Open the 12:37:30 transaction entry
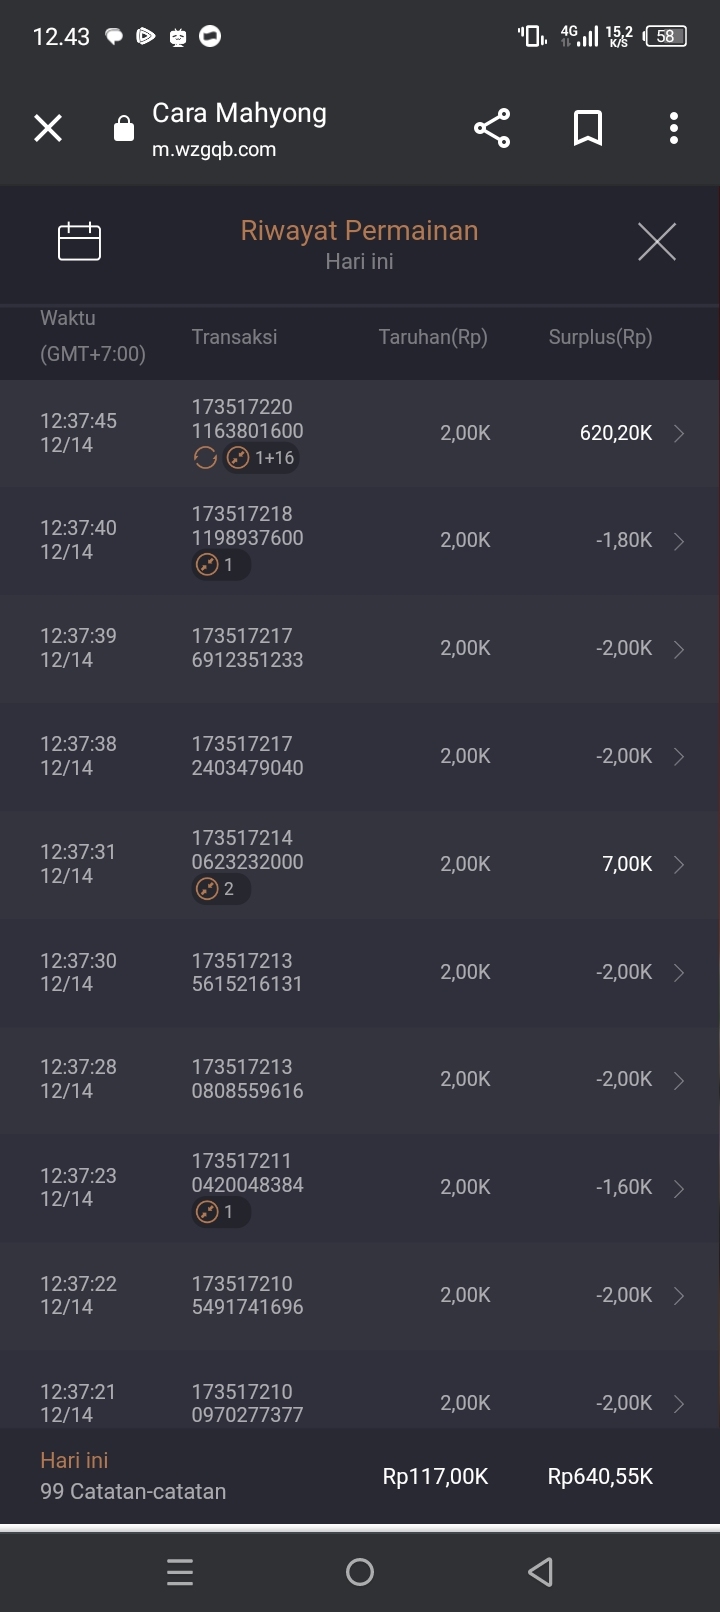Screen dimensions: 720x1612 (x=360, y=972)
